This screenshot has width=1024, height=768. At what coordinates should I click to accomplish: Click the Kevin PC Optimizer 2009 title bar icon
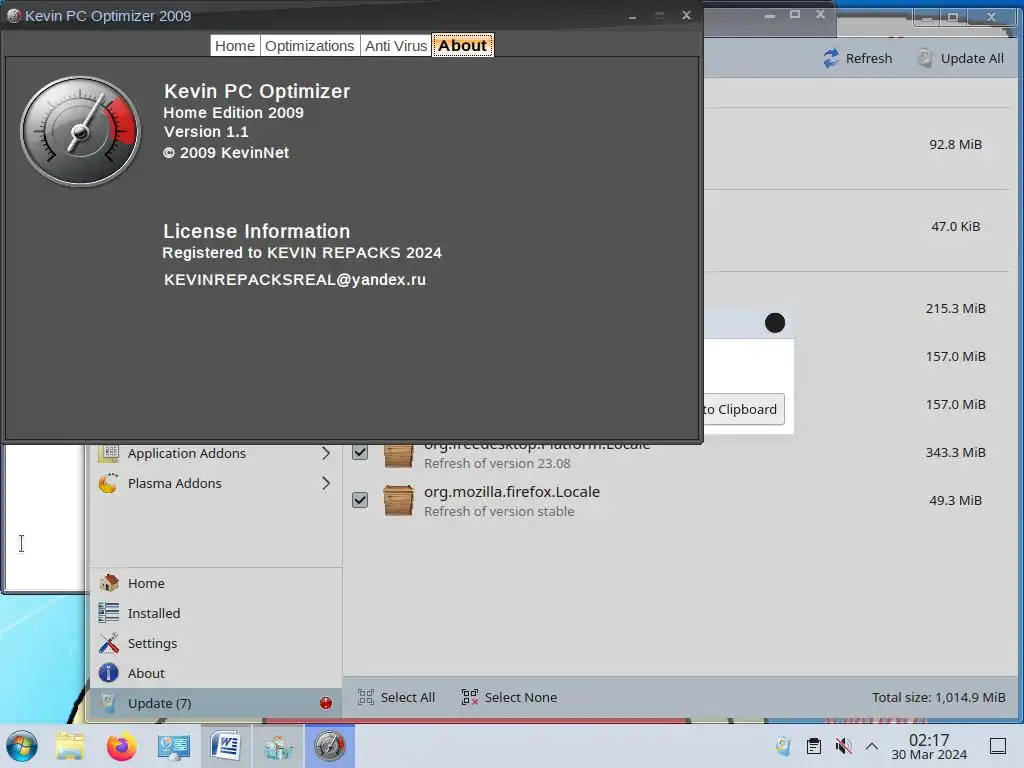point(14,16)
